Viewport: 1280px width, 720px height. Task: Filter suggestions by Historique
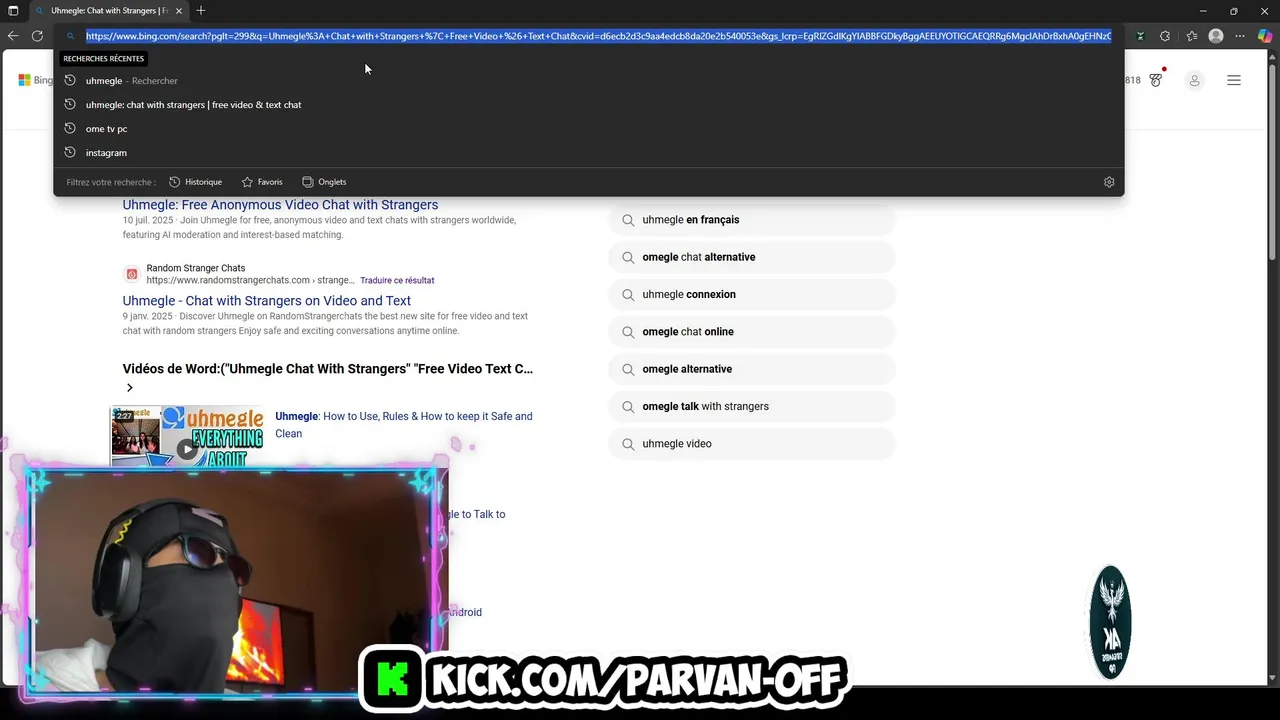tap(195, 182)
